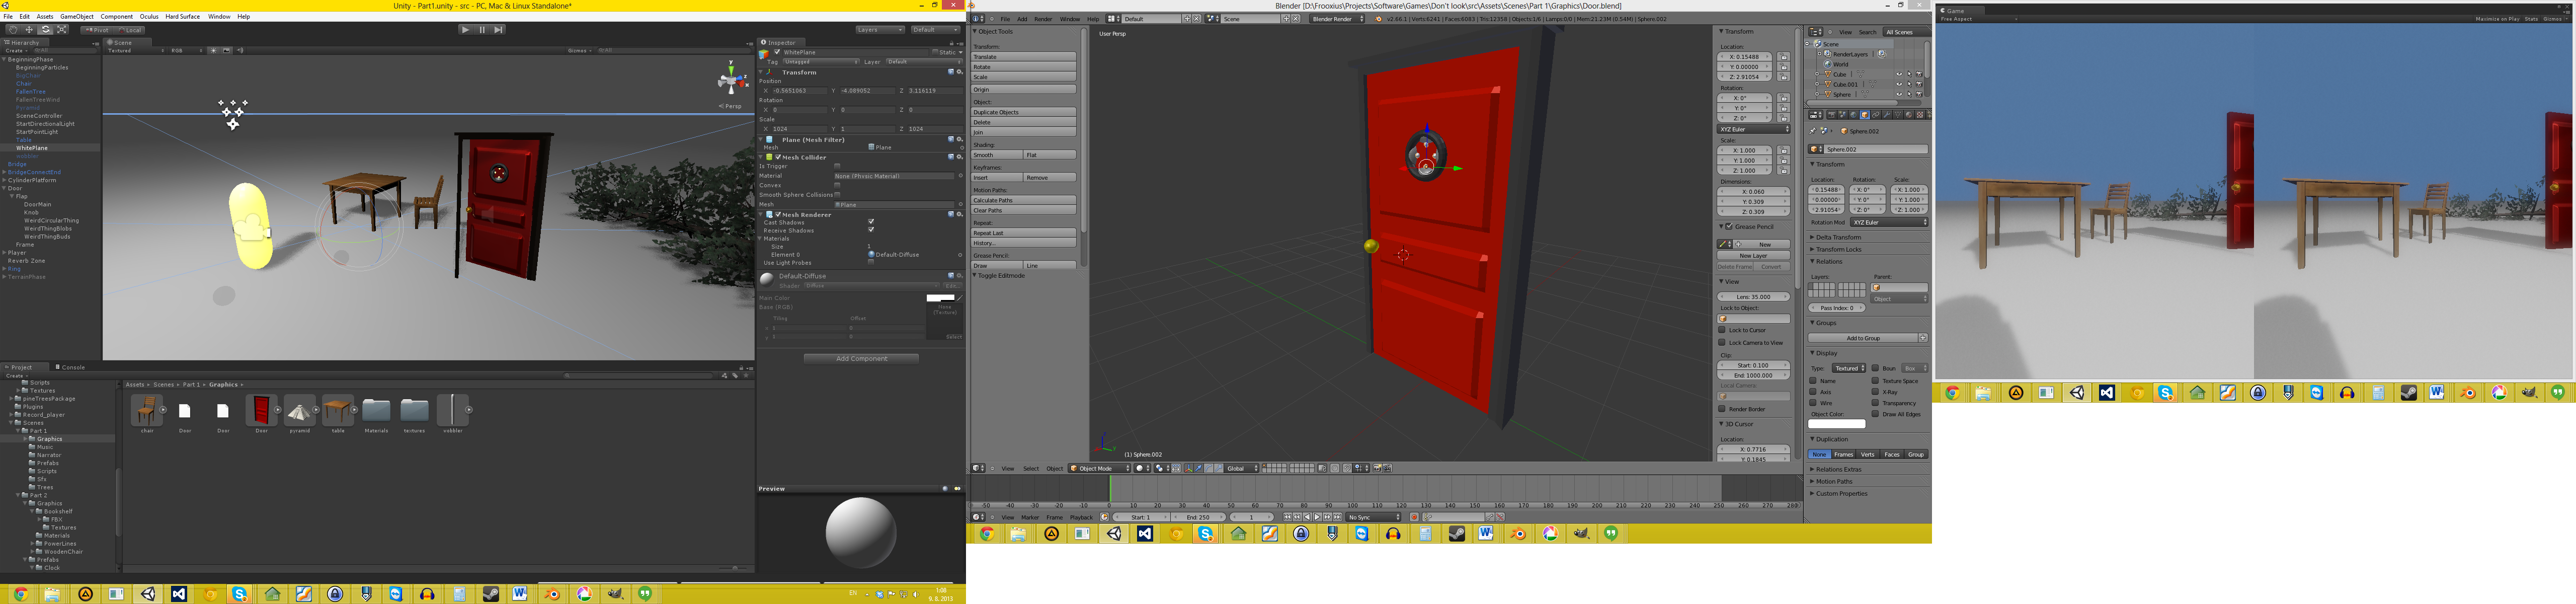Viewport: 2576px width, 604px height.
Task: Hide Cube.001 via eye icon in outliner
Action: point(1899,84)
